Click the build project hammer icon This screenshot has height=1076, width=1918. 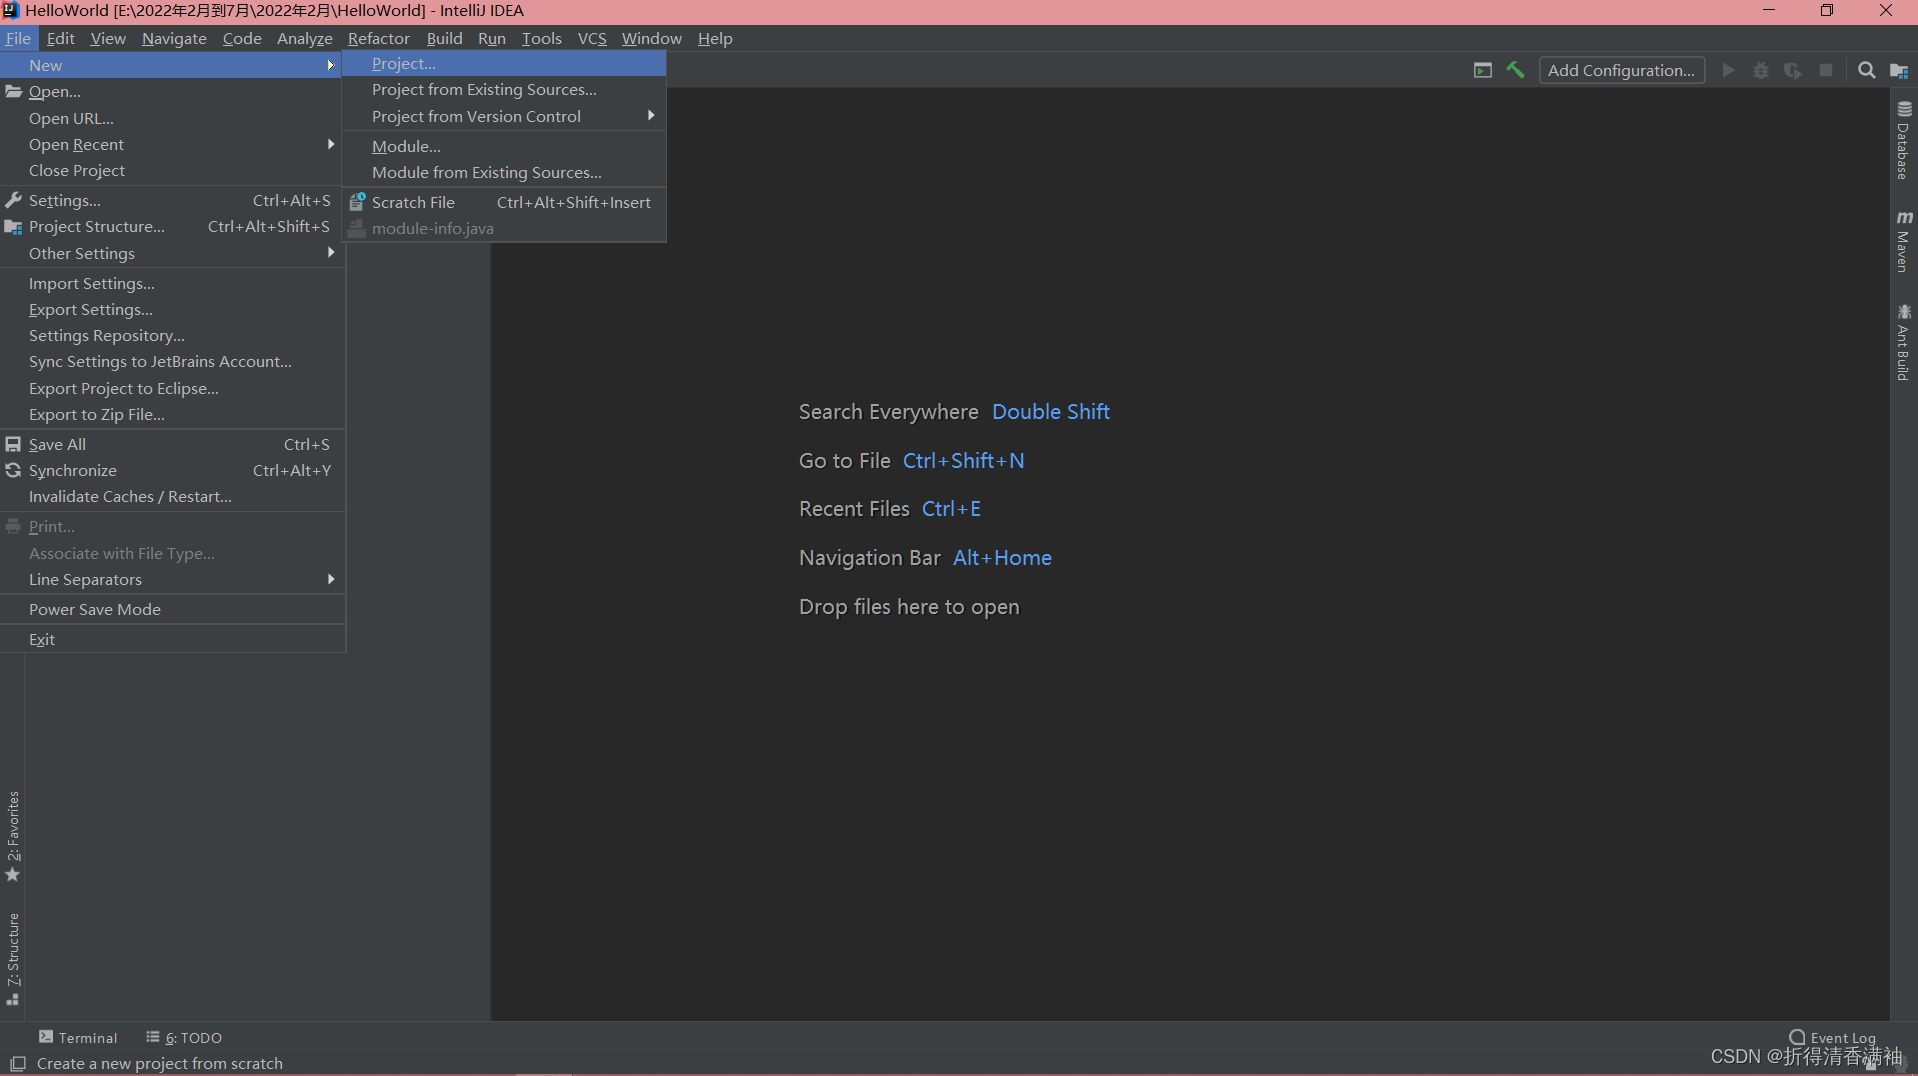pyautogui.click(x=1515, y=70)
